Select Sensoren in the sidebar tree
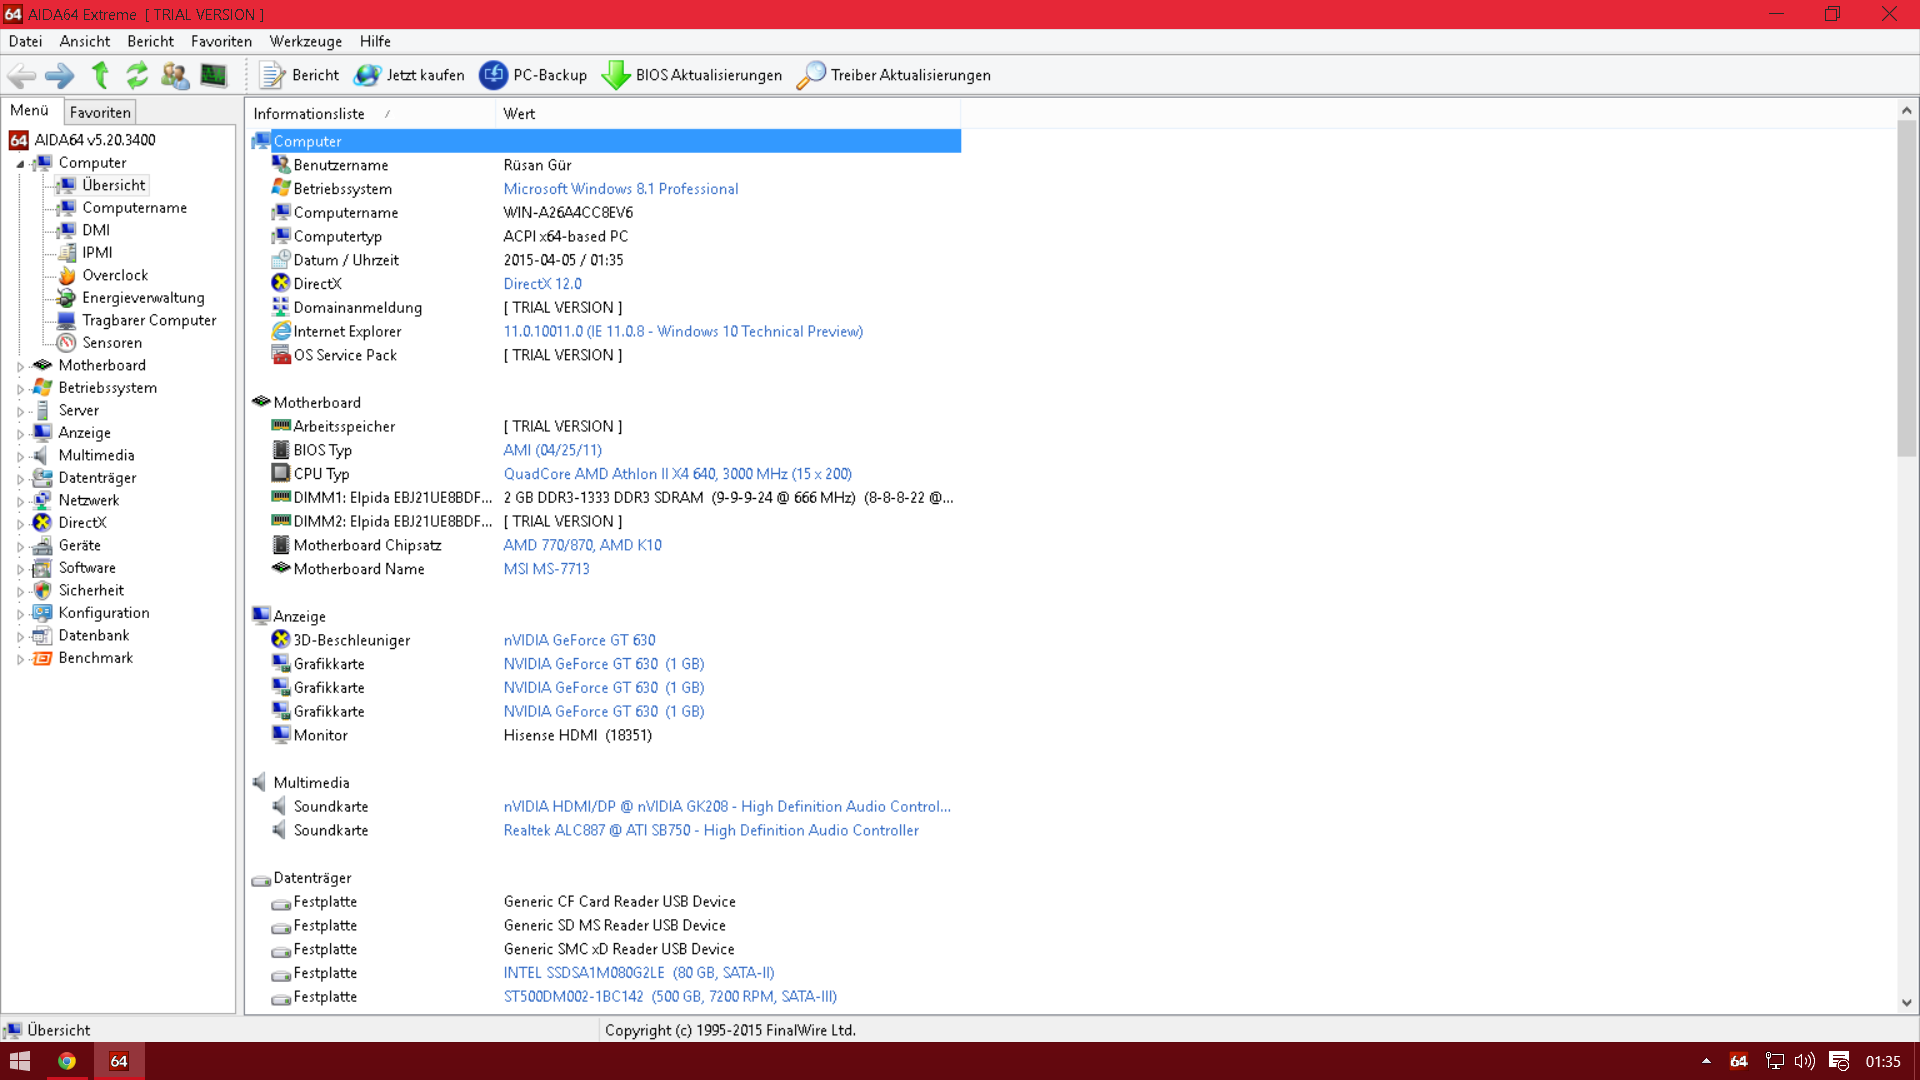 tap(111, 343)
